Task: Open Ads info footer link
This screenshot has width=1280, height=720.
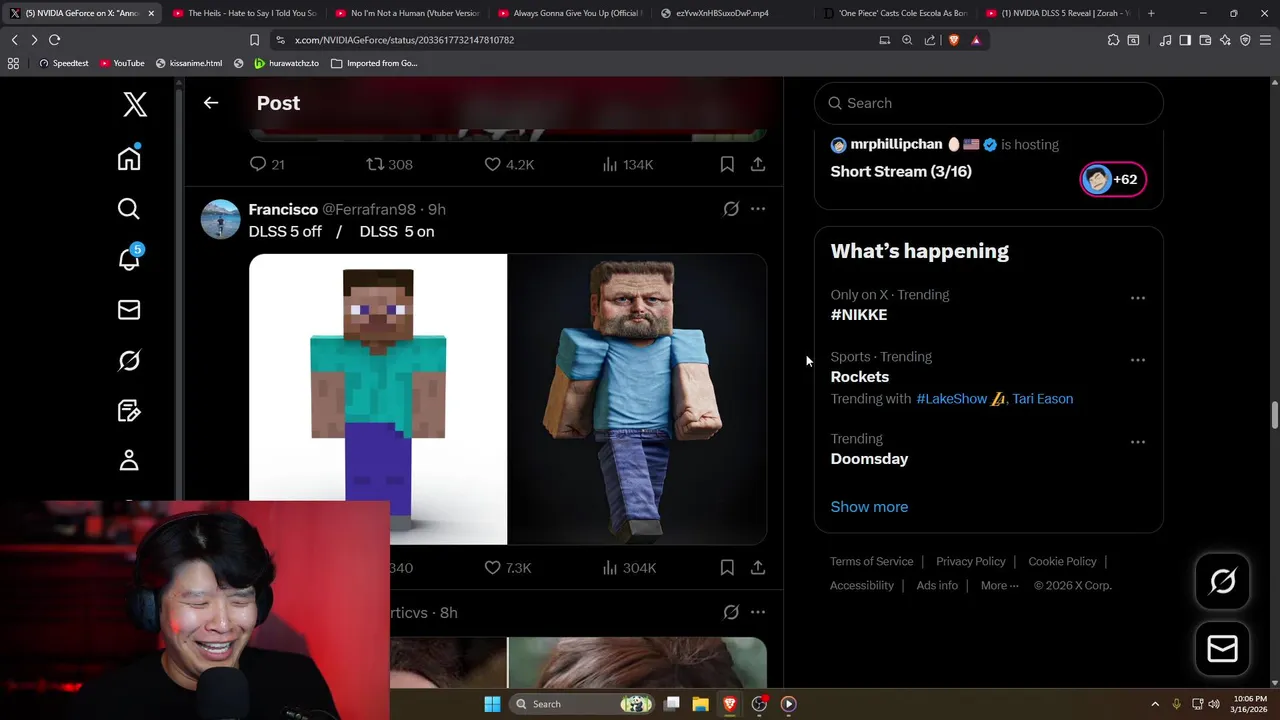Action: click(937, 585)
